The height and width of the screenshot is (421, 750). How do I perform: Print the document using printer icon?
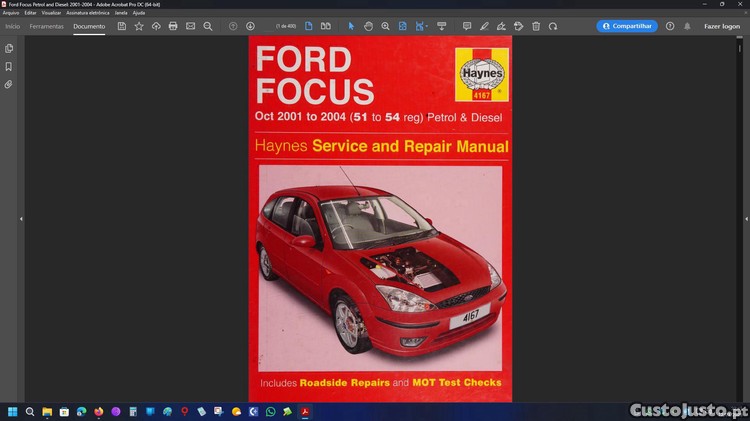point(173,26)
